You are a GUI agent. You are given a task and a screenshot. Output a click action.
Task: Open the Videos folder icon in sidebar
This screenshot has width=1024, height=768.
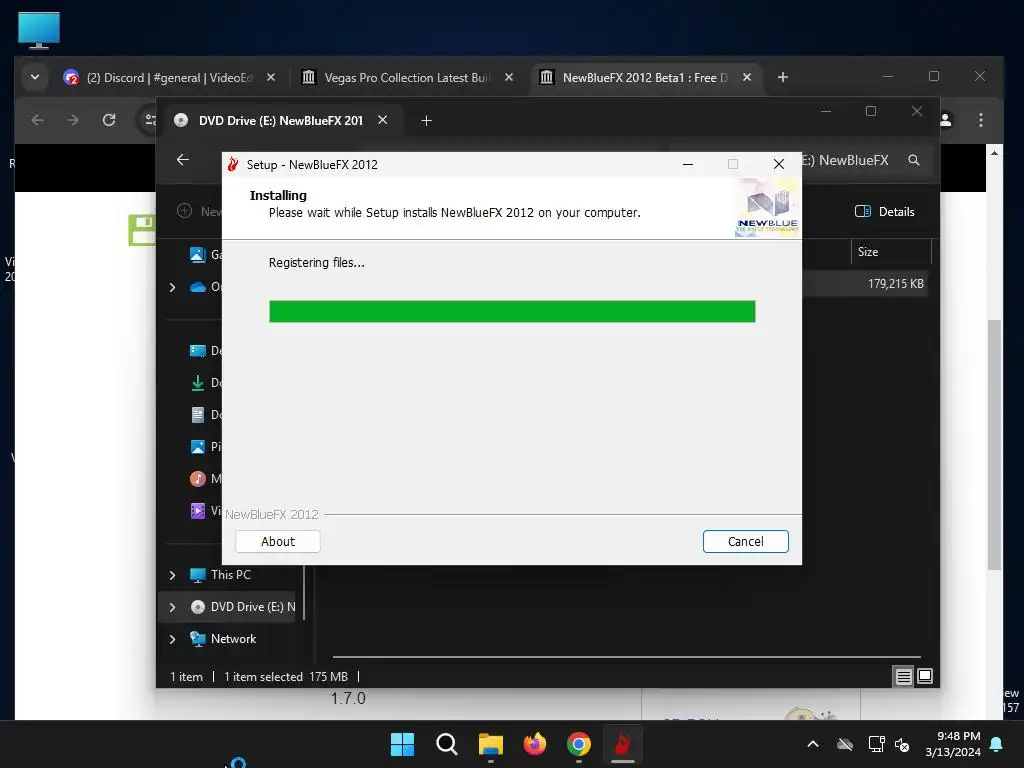point(197,511)
